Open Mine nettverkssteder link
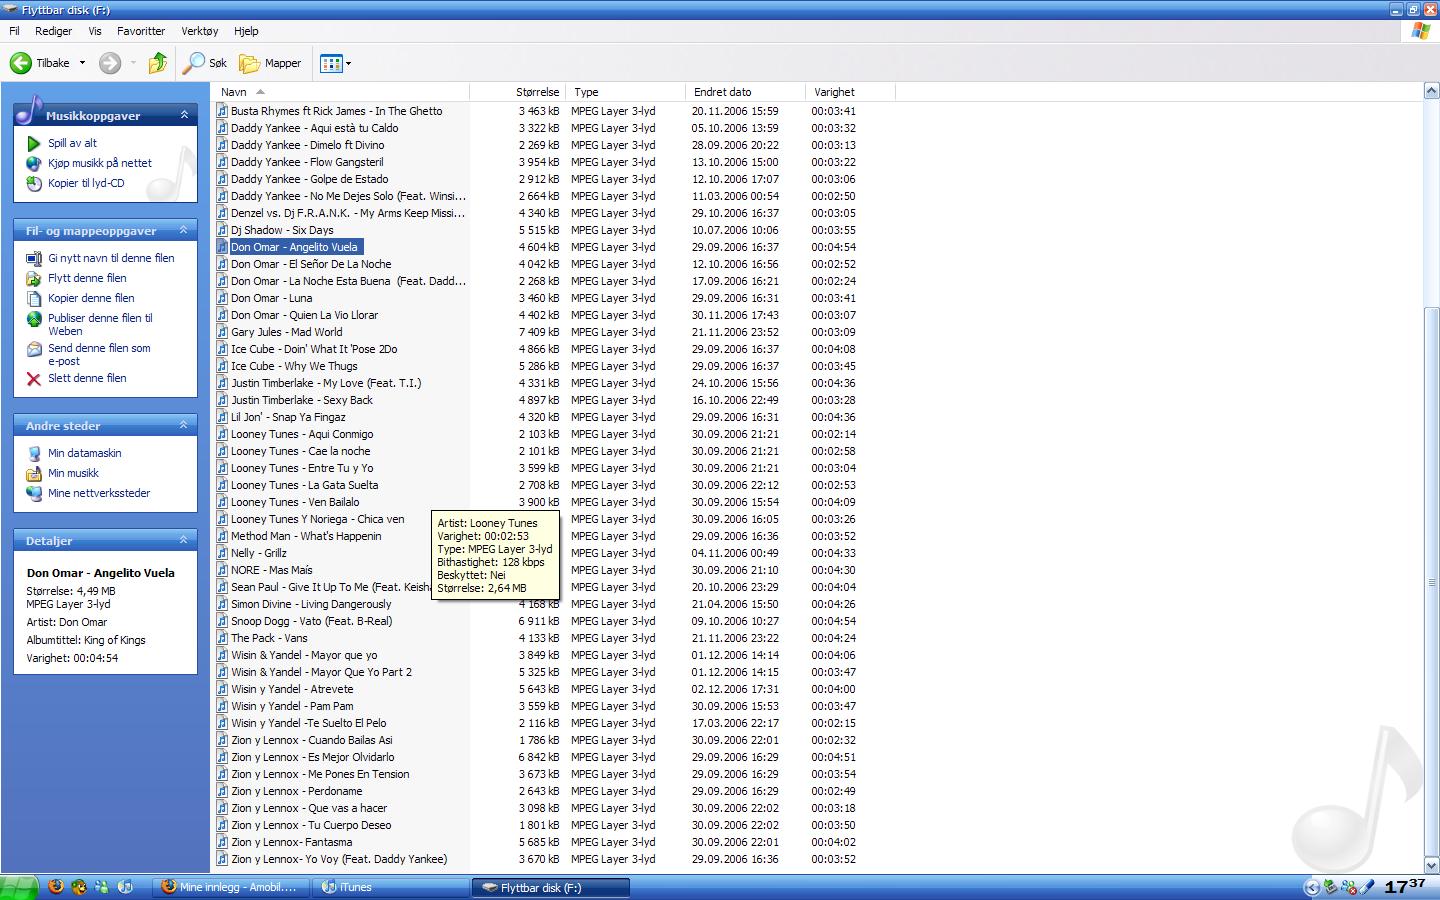1440x900 pixels. pos(99,493)
